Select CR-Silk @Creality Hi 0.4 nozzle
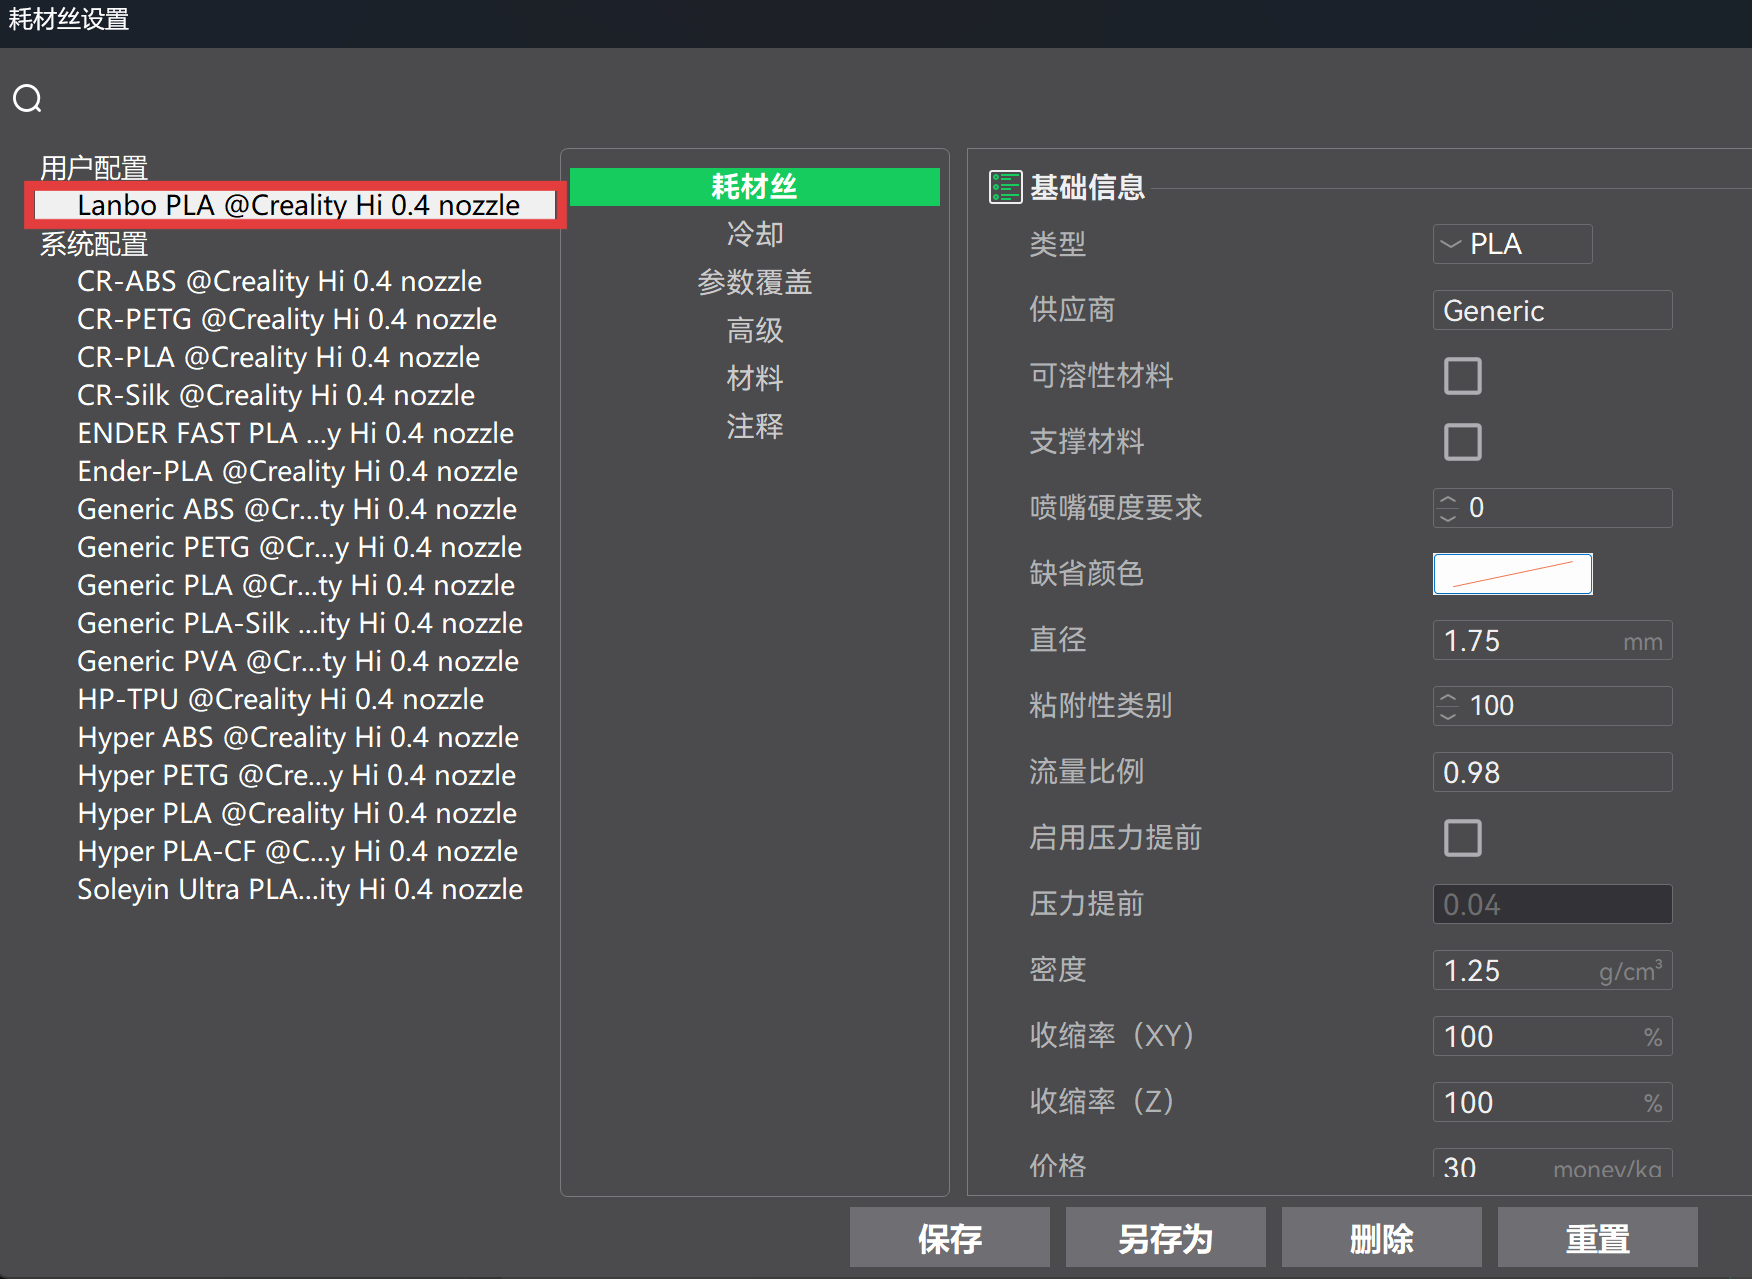Image resolution: width=1752 pixels, height=1279 pixels. coord(276,396)
